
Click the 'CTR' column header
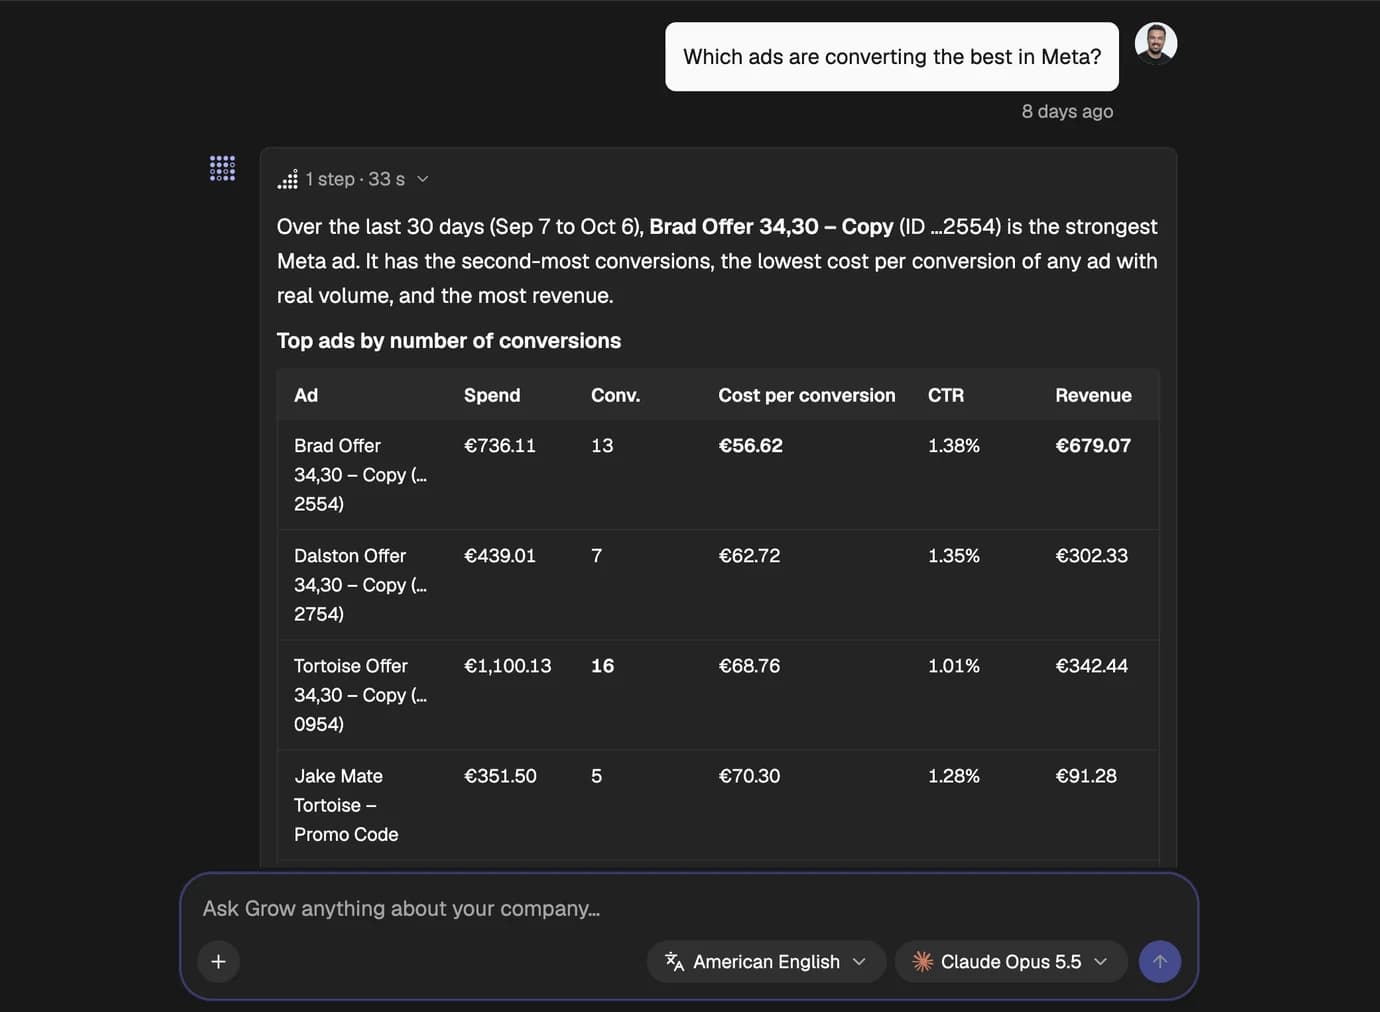[x=946, y=395]
